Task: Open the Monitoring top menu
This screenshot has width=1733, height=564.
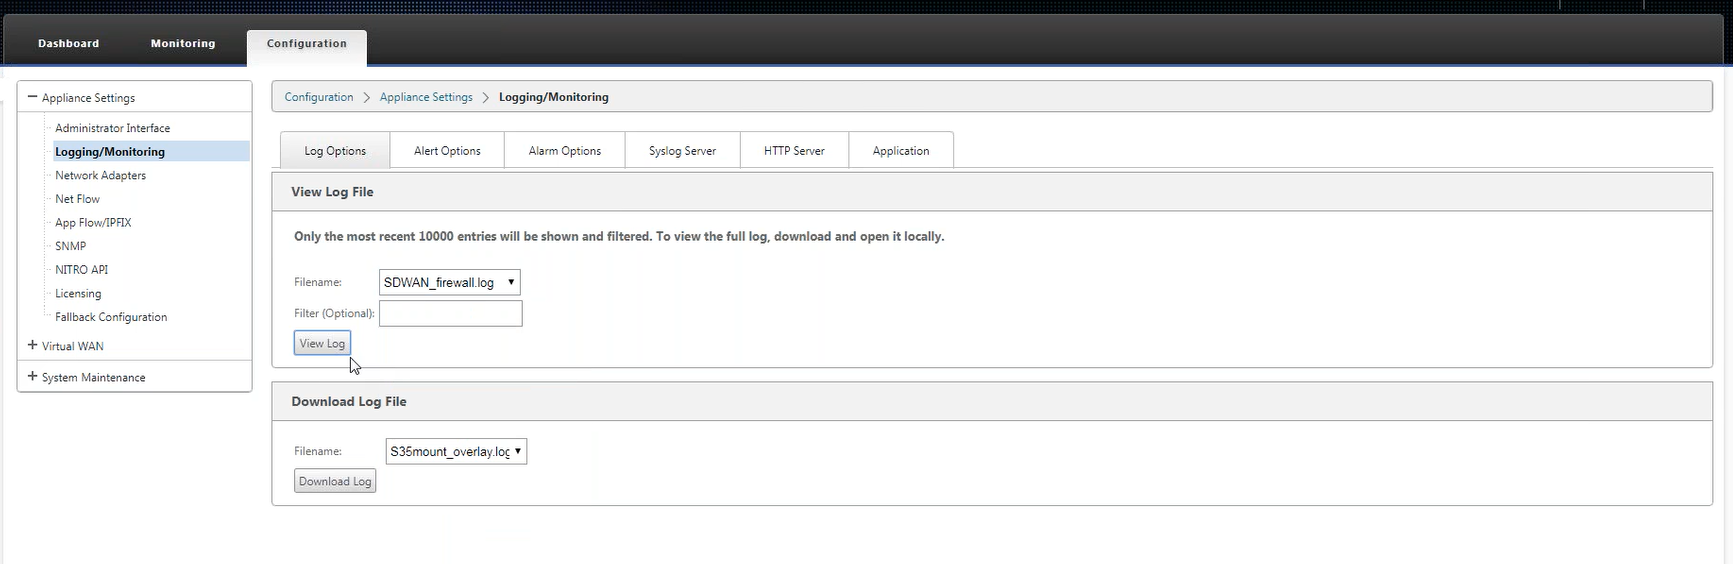Action: (183, 43)
